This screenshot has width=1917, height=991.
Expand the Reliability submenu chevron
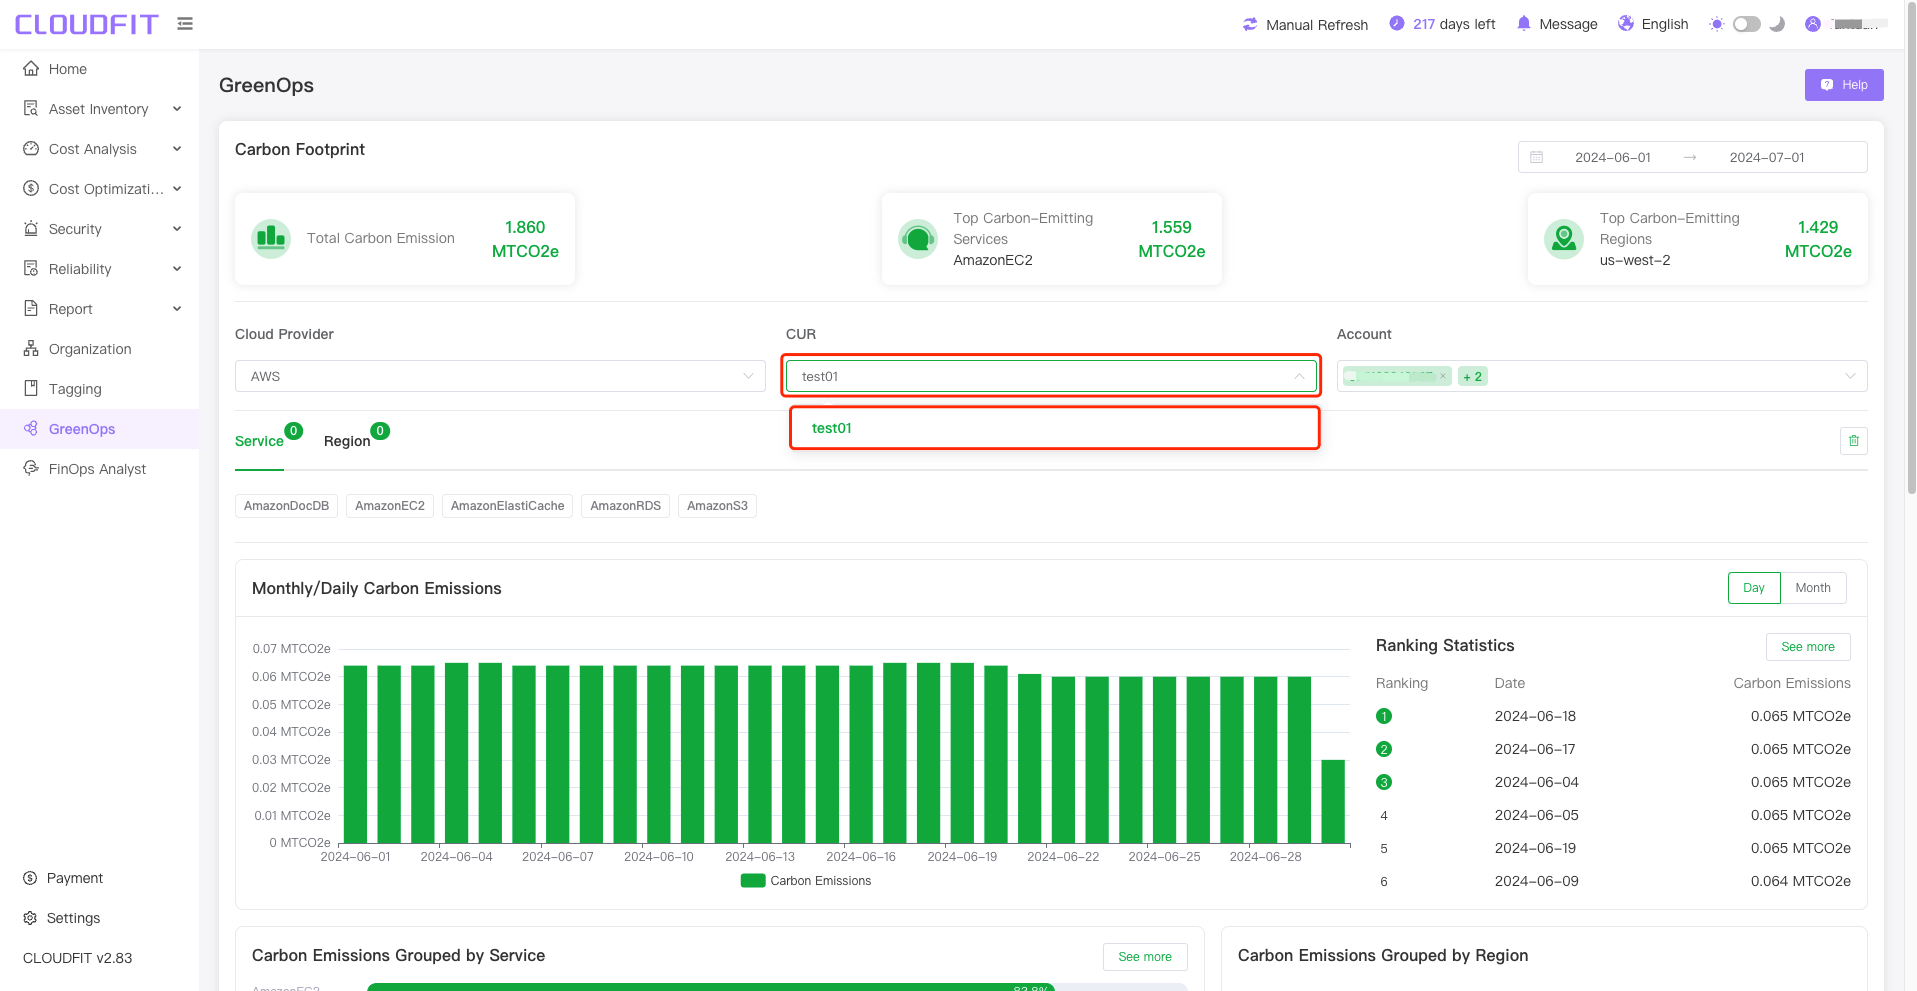click(x=177, y=269)
